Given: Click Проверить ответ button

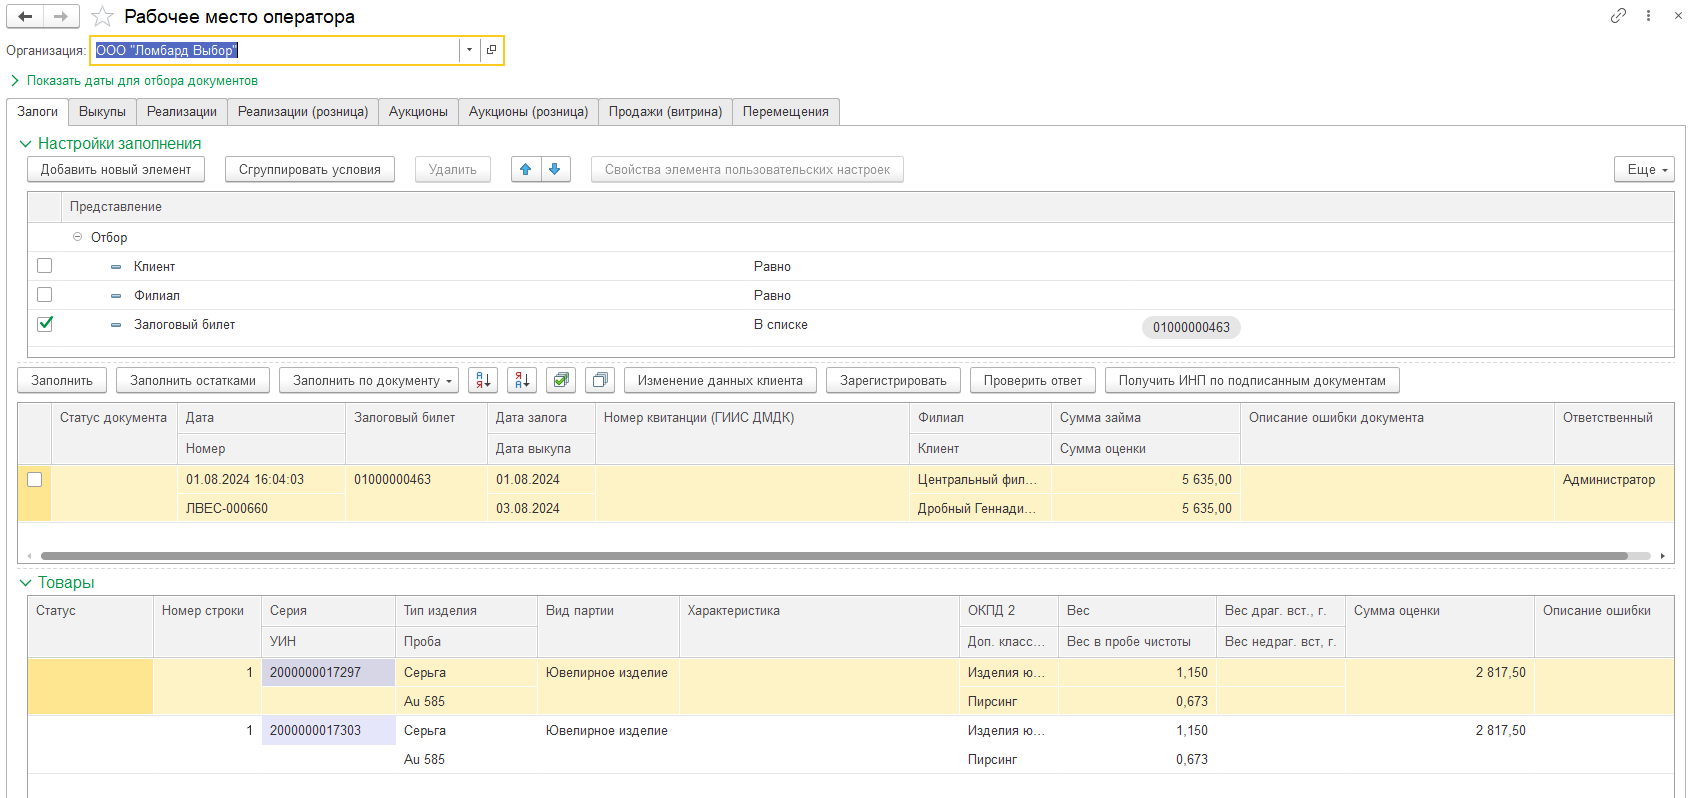Looking at the screenshot, I should pos(1033,380).
